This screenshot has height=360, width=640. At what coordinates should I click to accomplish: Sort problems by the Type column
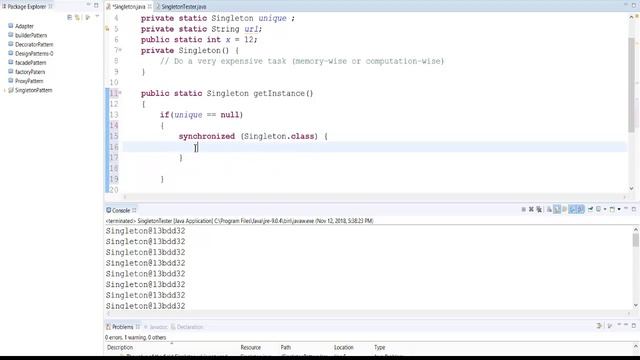[x=380, y=347]
